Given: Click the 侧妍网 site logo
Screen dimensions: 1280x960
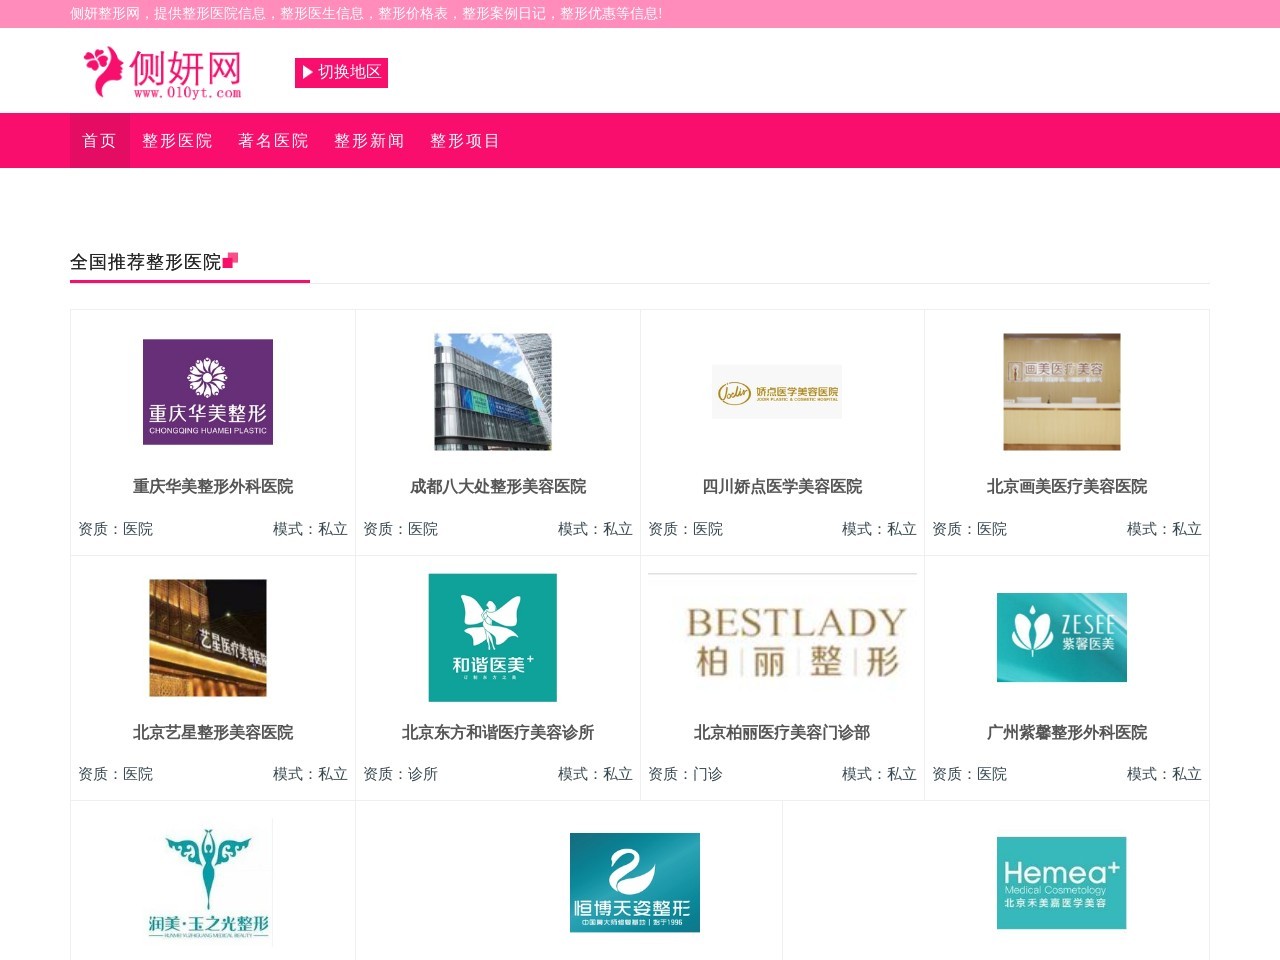Looking at the screenshot, I should tap(162, 72).
